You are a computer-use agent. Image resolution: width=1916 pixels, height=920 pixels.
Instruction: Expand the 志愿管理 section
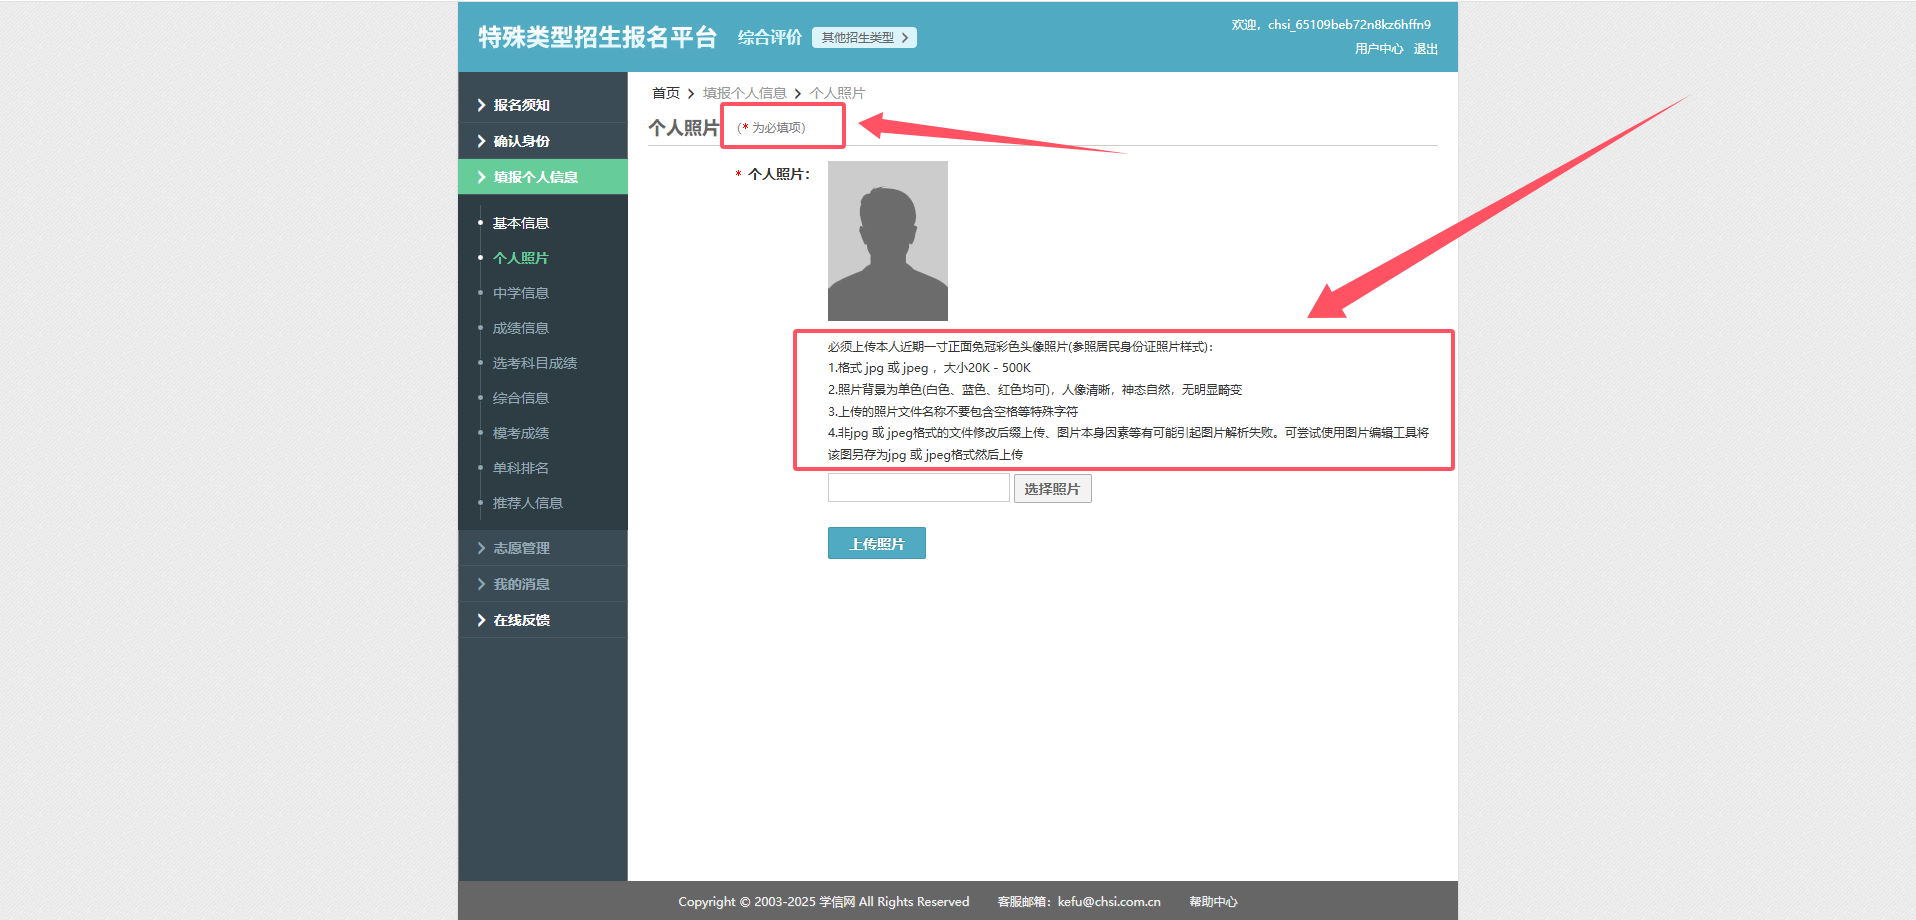521,548
